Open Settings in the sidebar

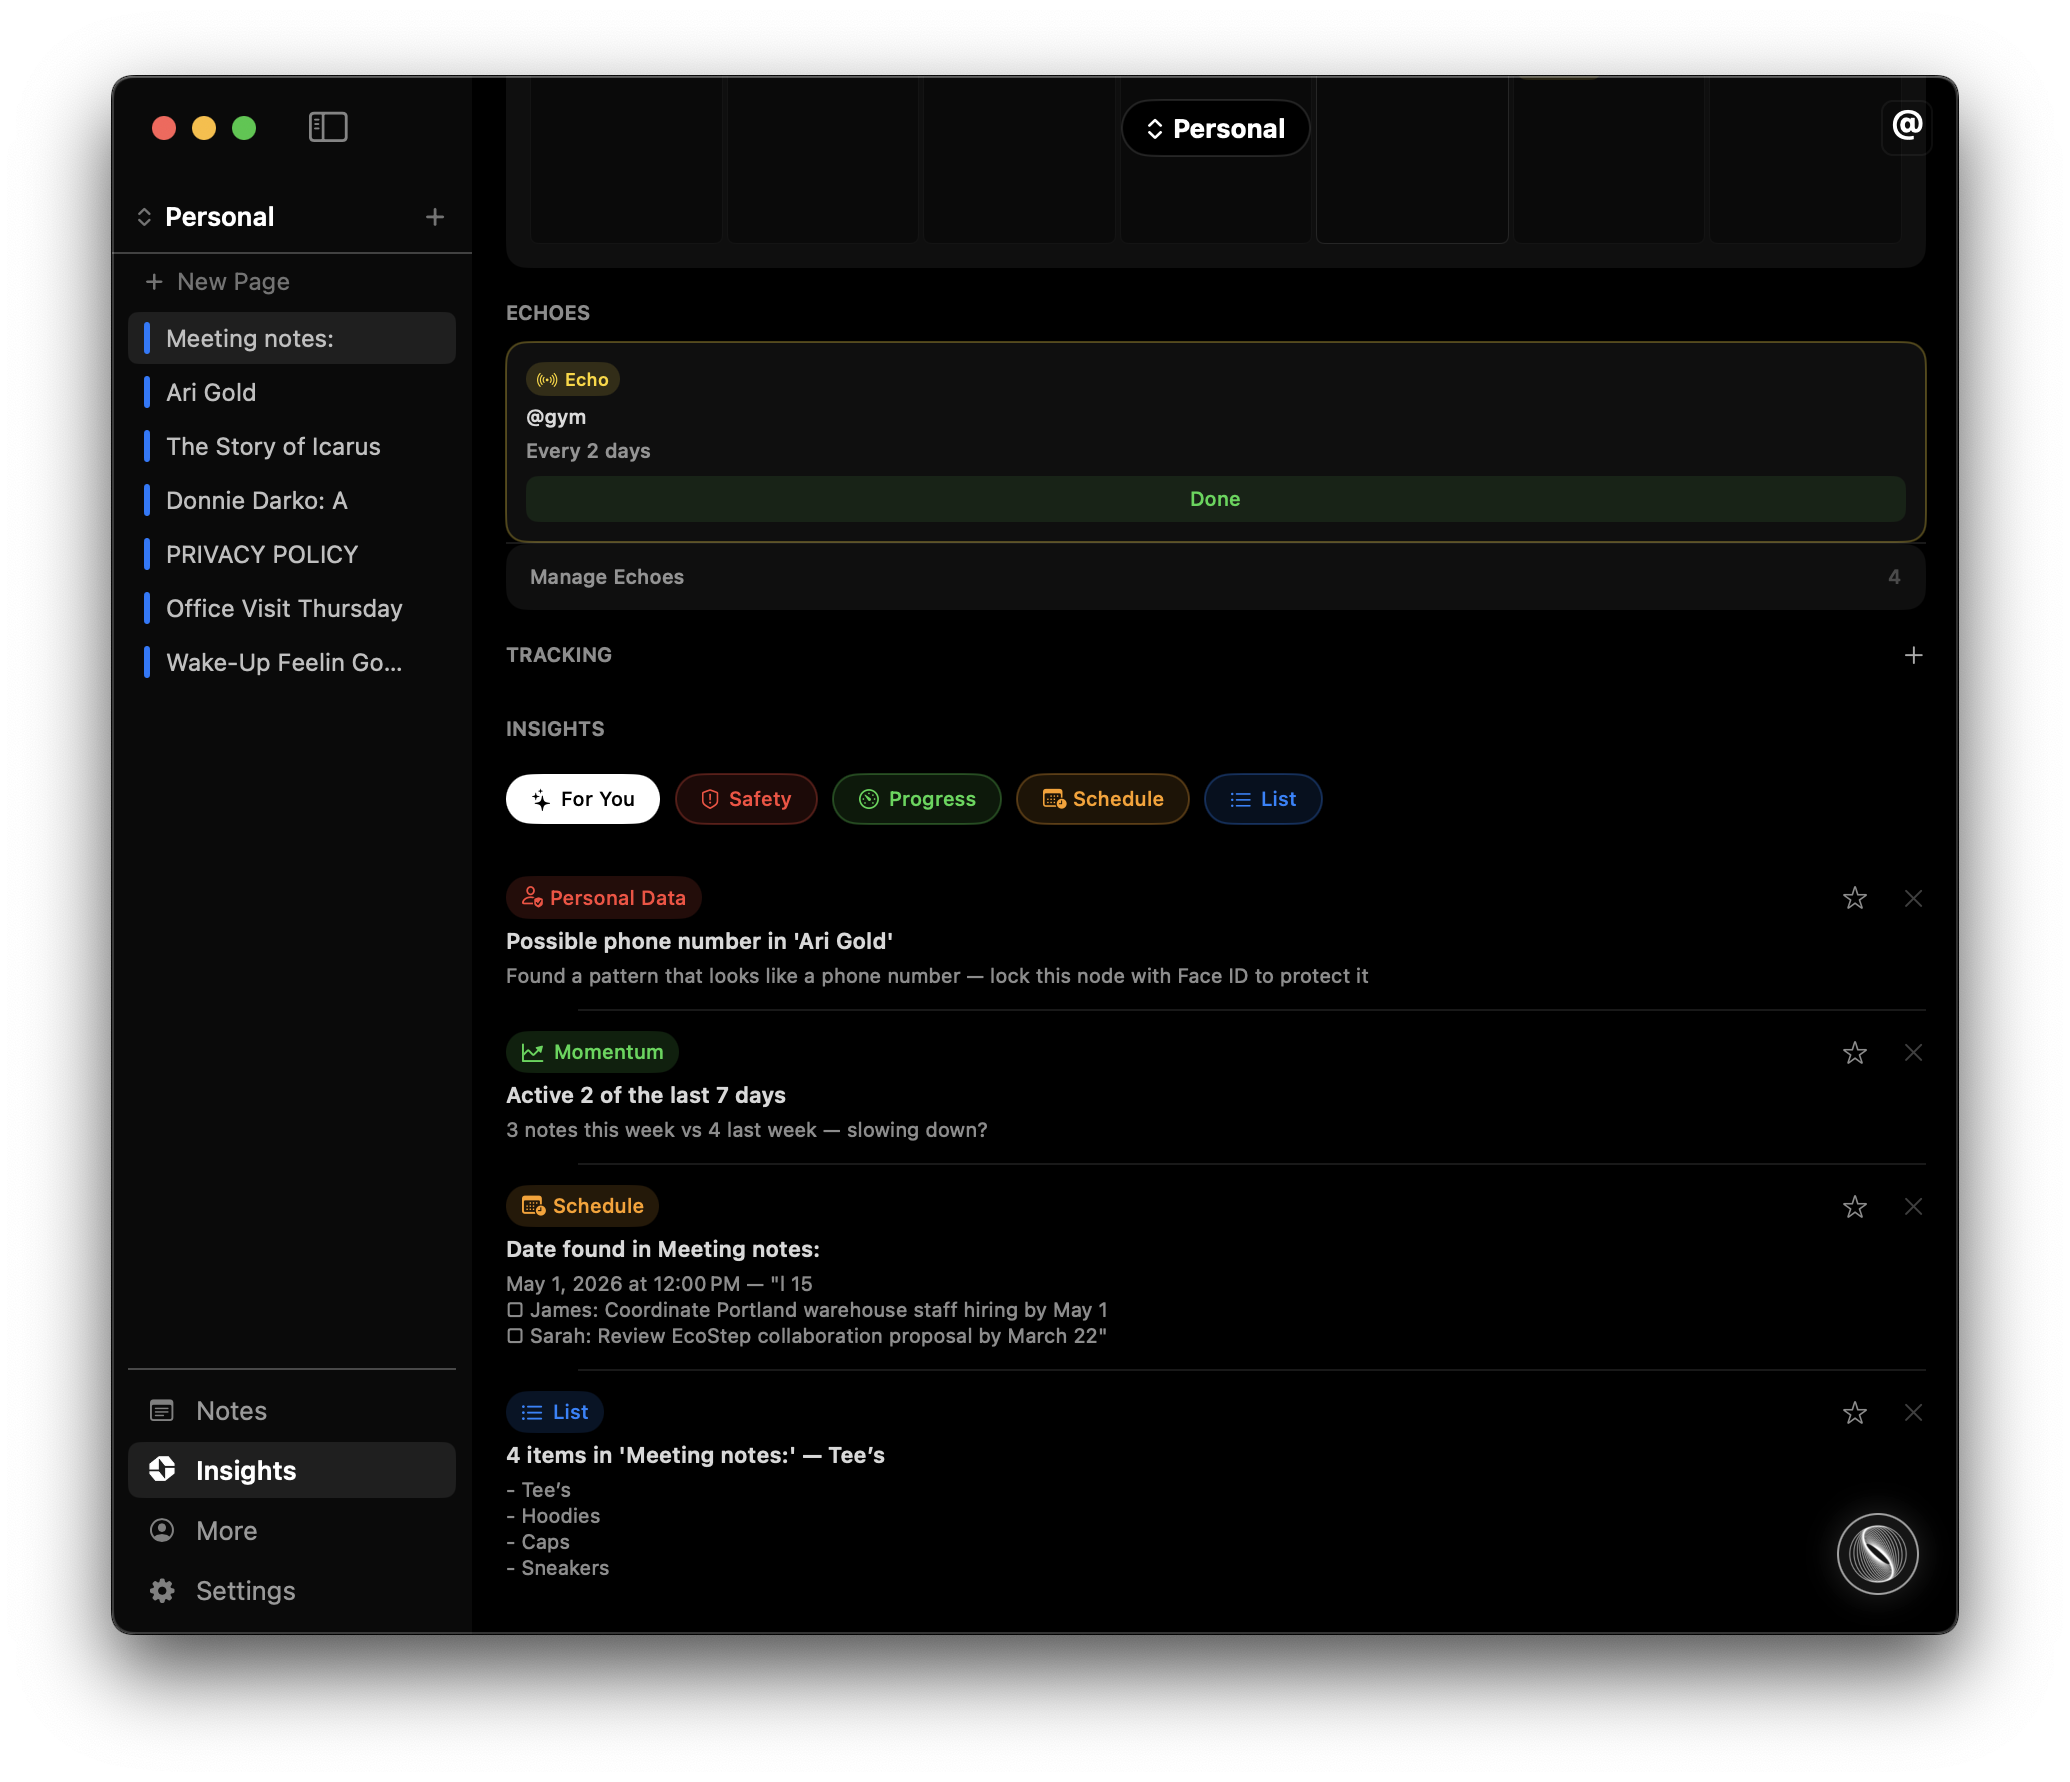coord(292,1590)
